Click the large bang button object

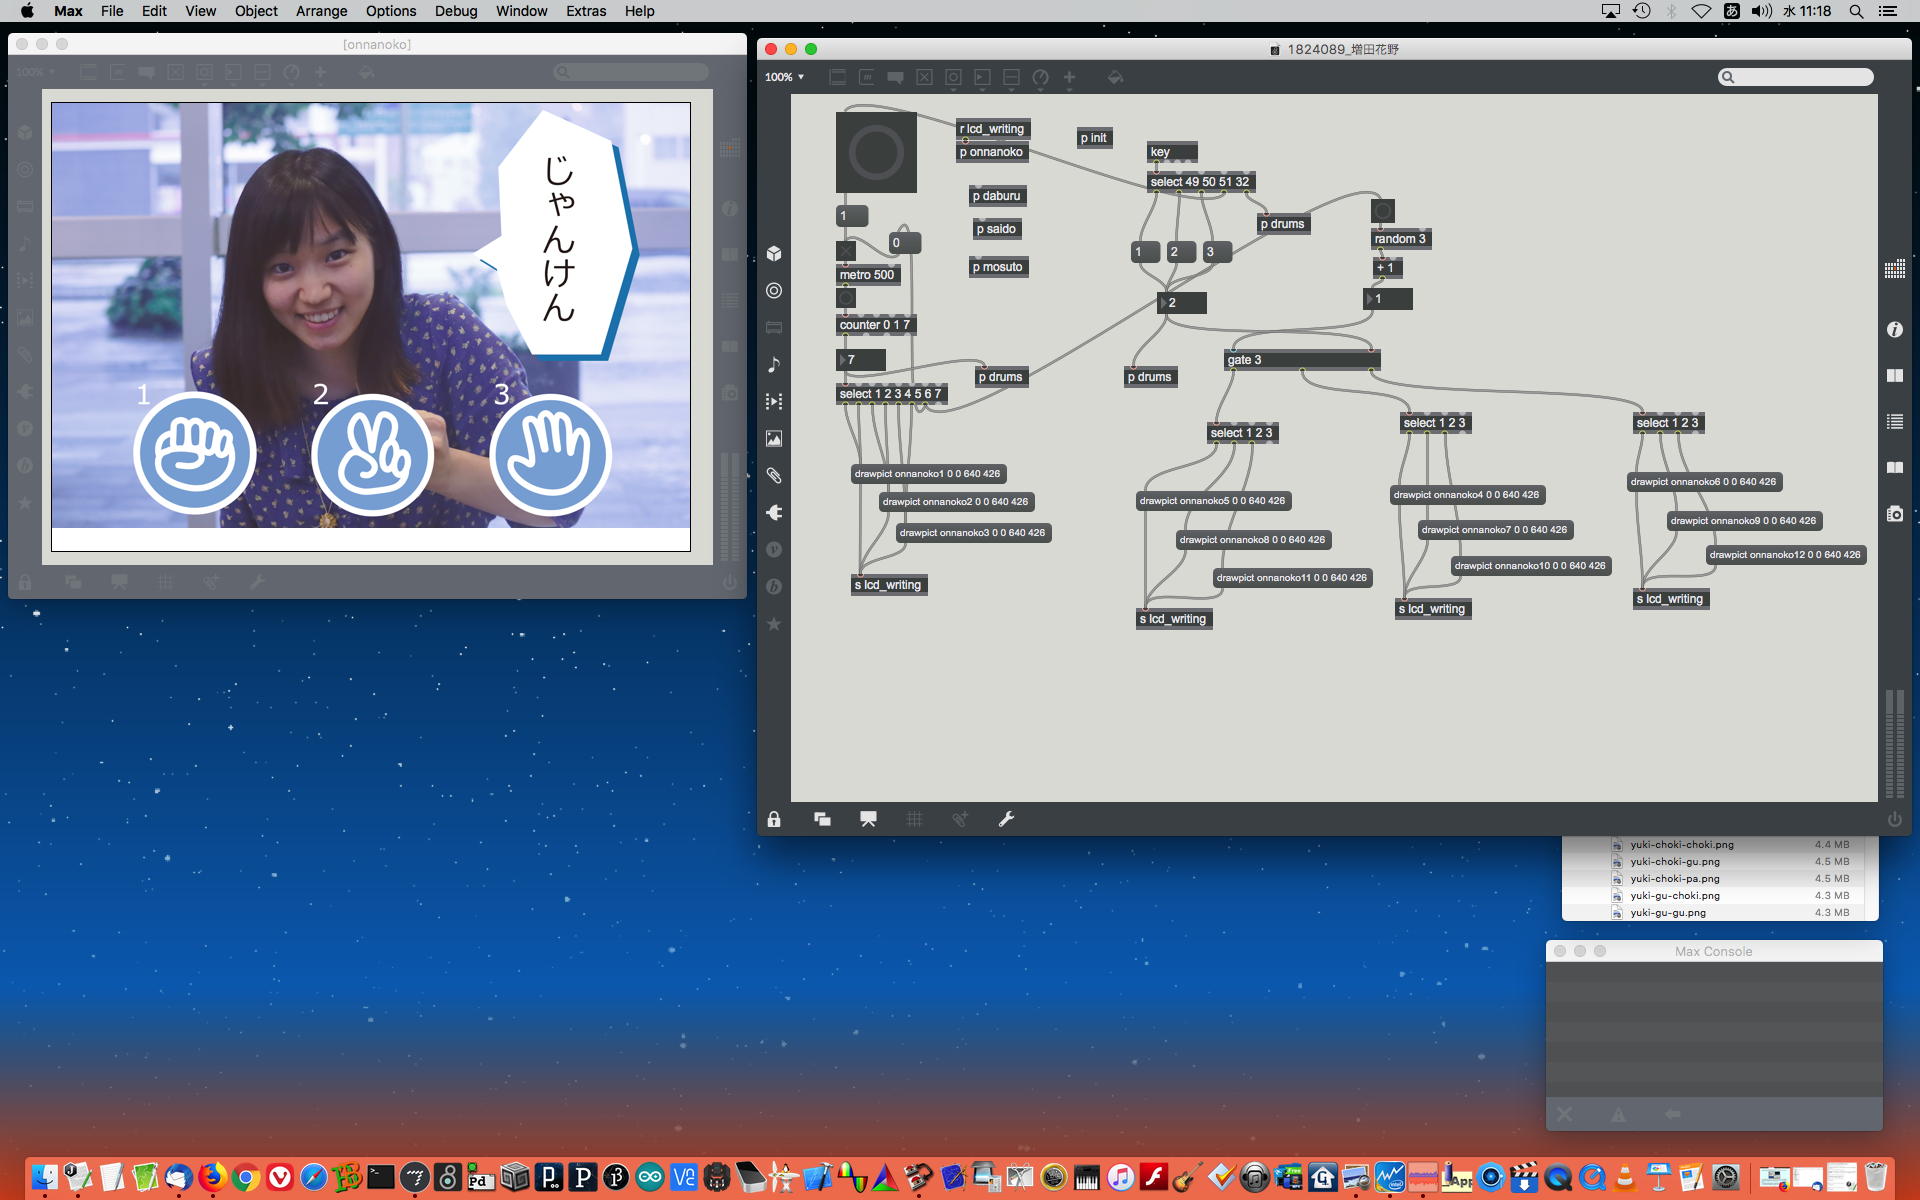[876, 152]
